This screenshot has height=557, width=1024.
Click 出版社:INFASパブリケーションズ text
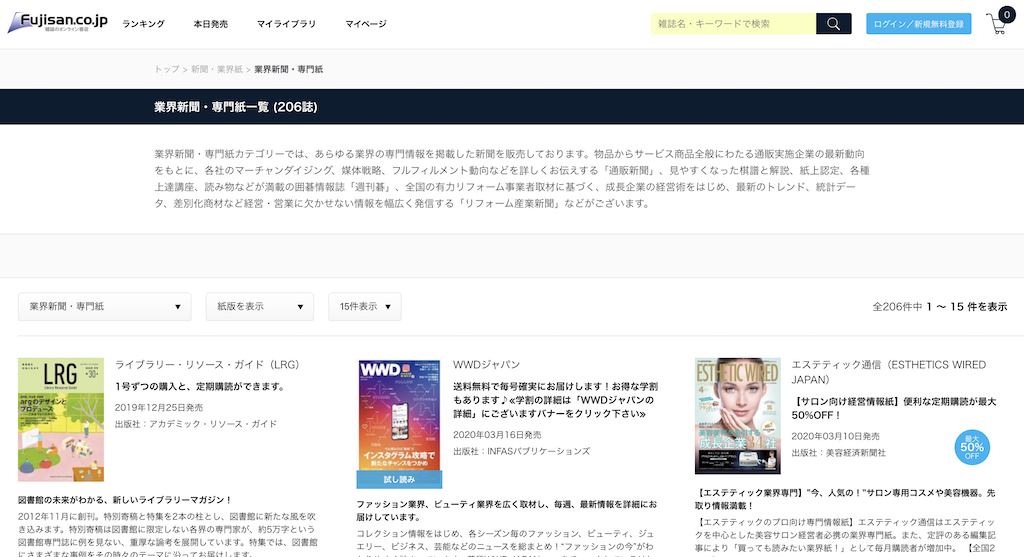tap(522, 451)
